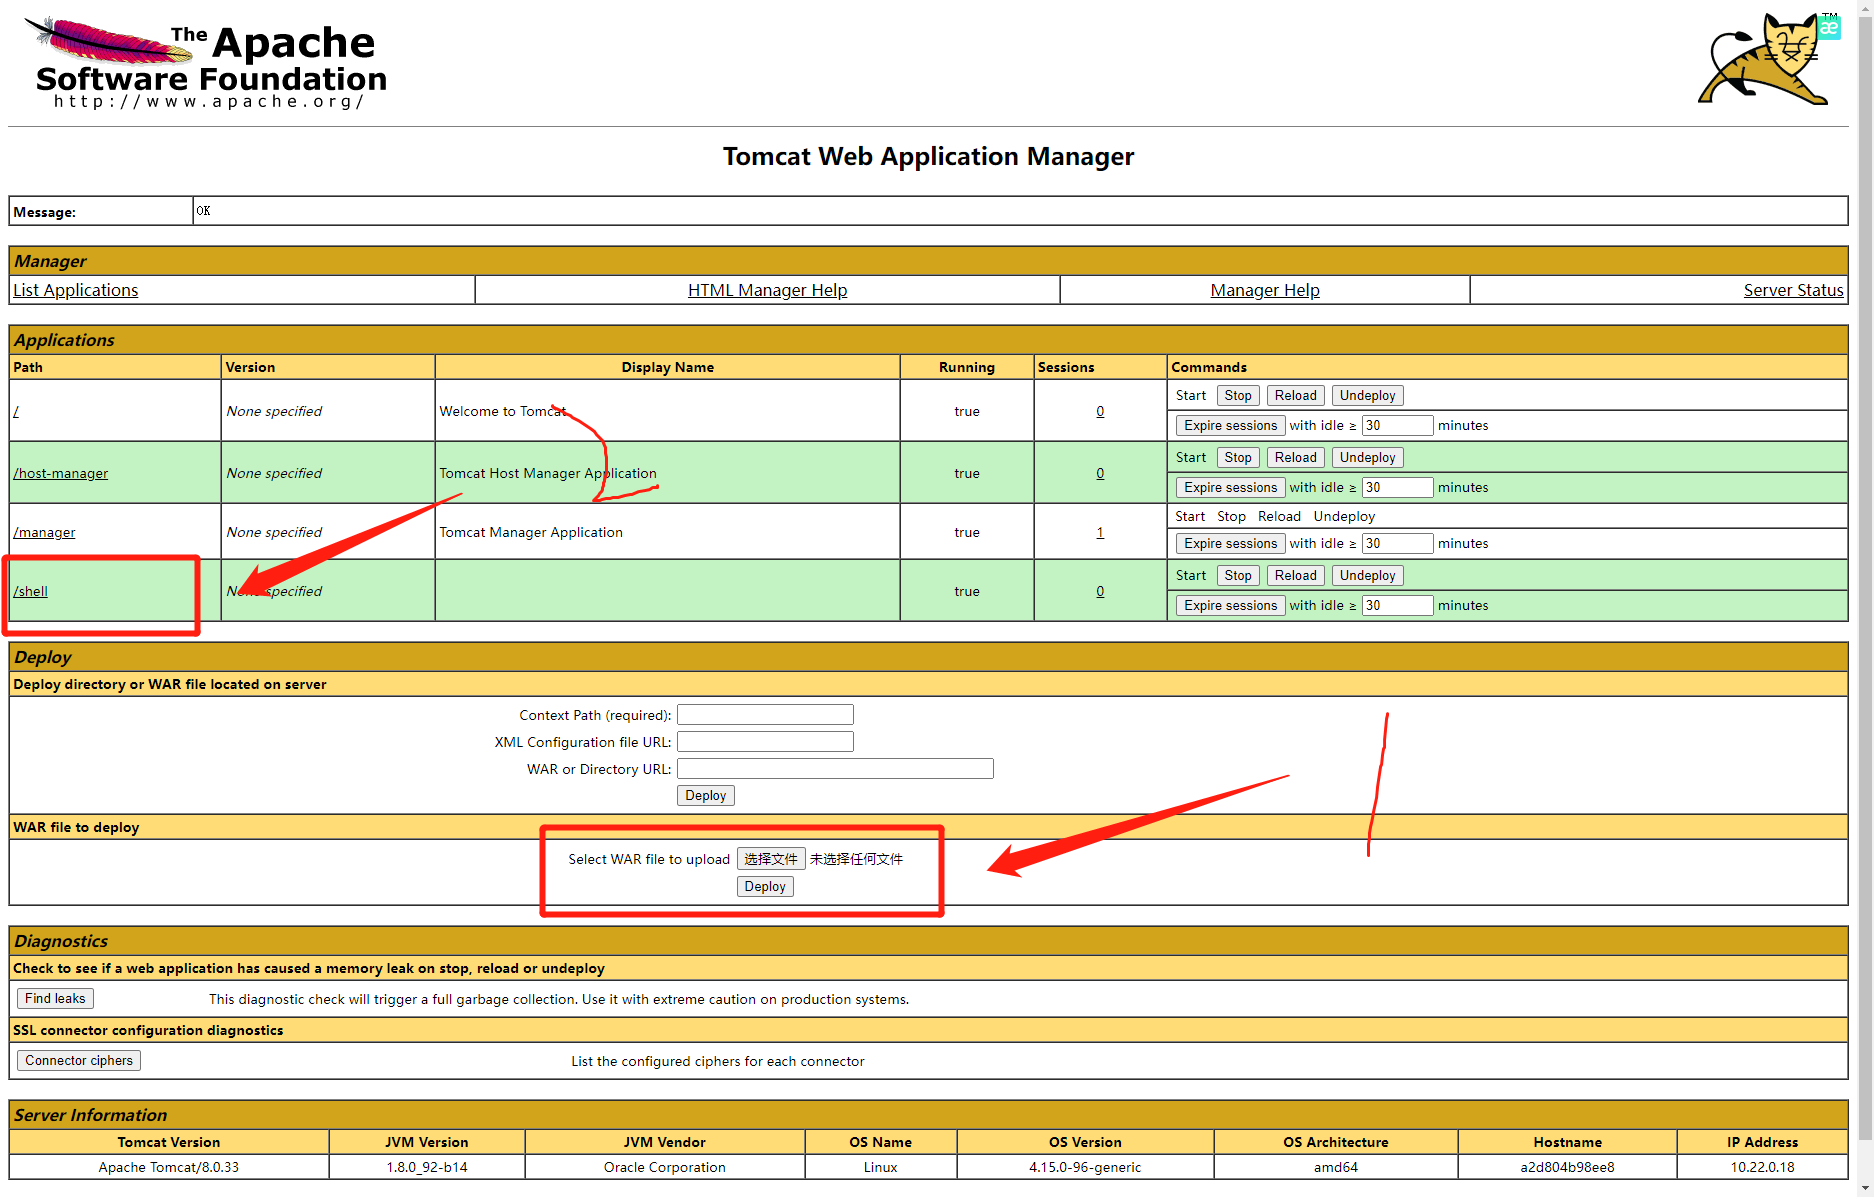Screen dimensions: 1874x1197
Task: Stop the /host-manager application
Action: tap(1238, 458)
